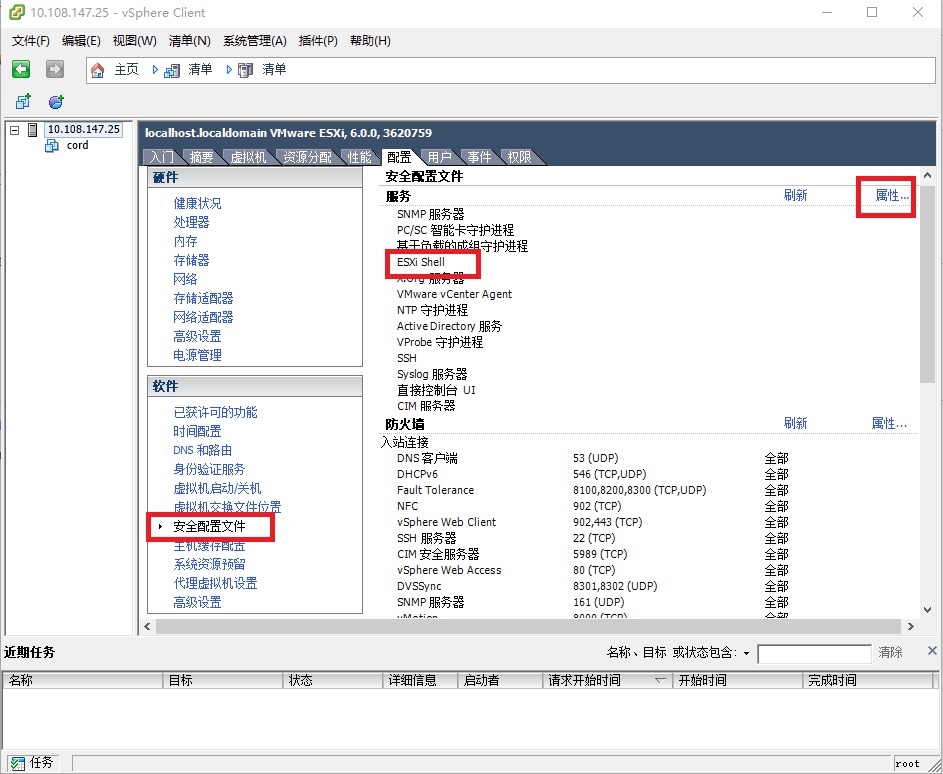Image resolution: width=943 pixels, height=774 pixels.
Task: Sort tasks by 名称 column header
Action: (82, 680)
